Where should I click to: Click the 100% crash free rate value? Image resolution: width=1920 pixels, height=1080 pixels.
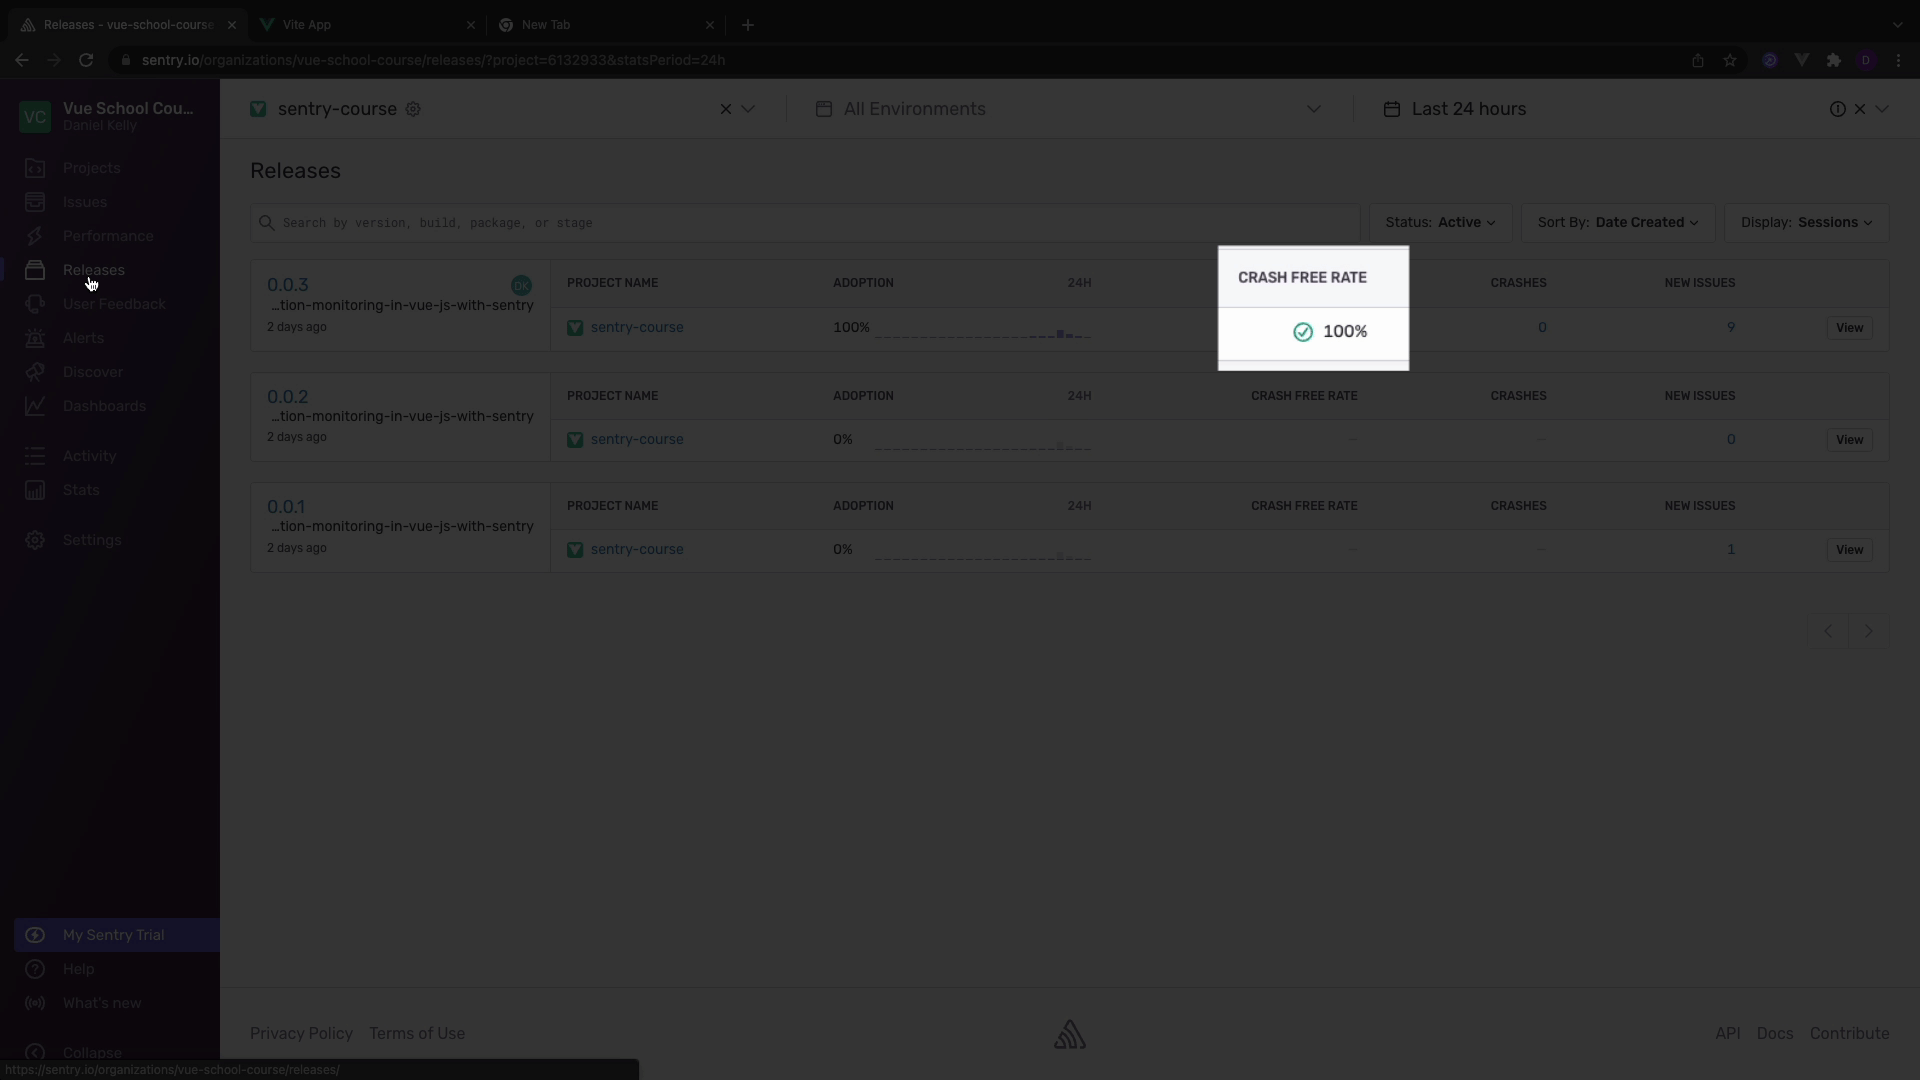click(x=1345, y=332)
